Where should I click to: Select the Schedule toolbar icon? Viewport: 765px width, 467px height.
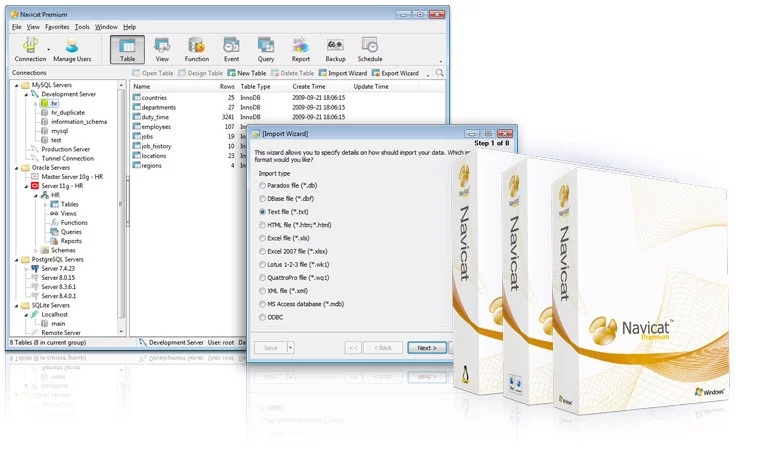pos(370,49)
